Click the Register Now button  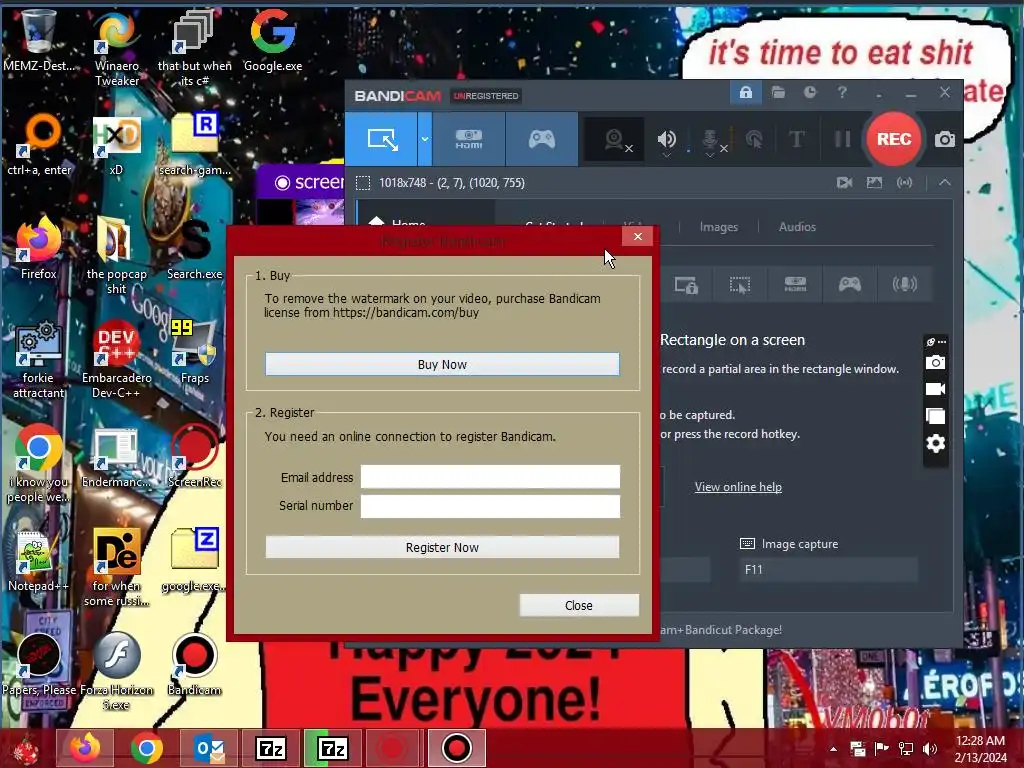tap(442, 547)
